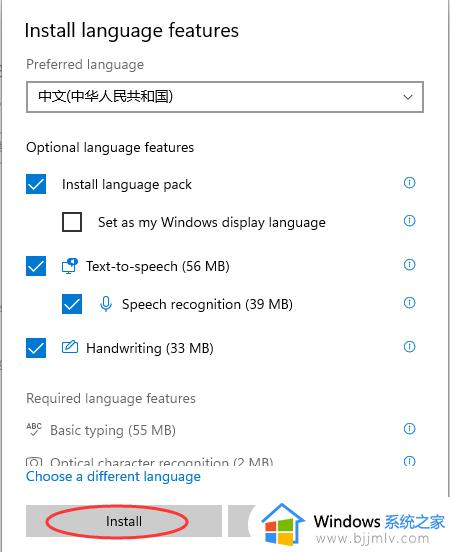
Task: Show info for Install language pack
Action: (x=409, y=183)
